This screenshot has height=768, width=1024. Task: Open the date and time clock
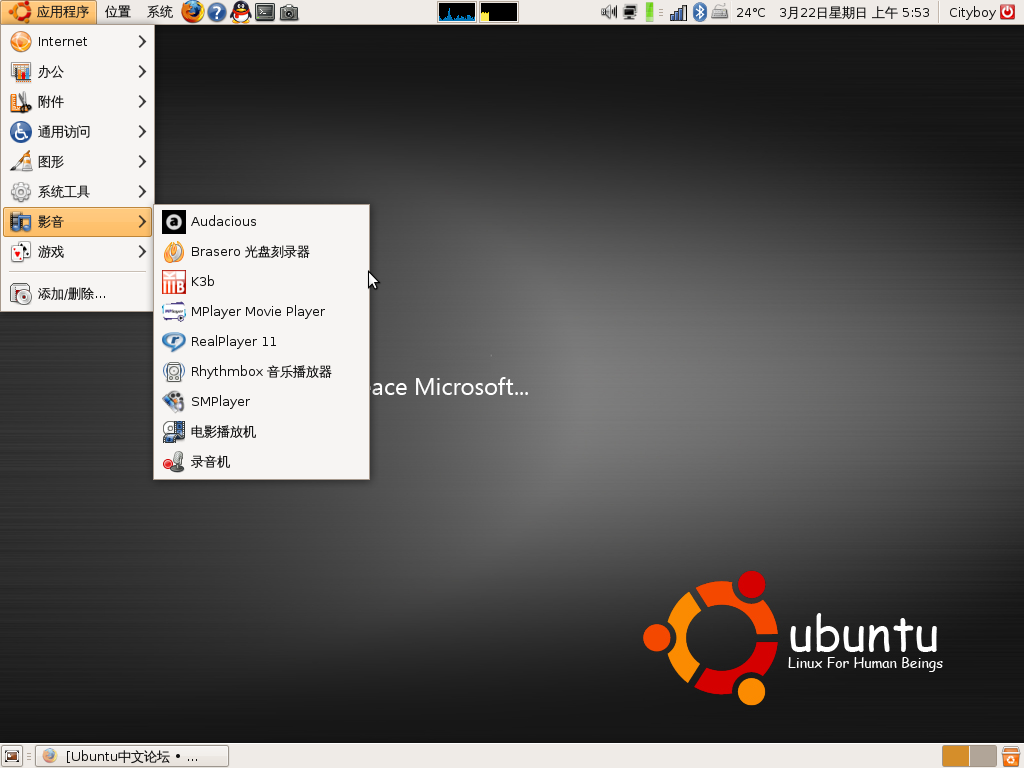pos(854,12)
